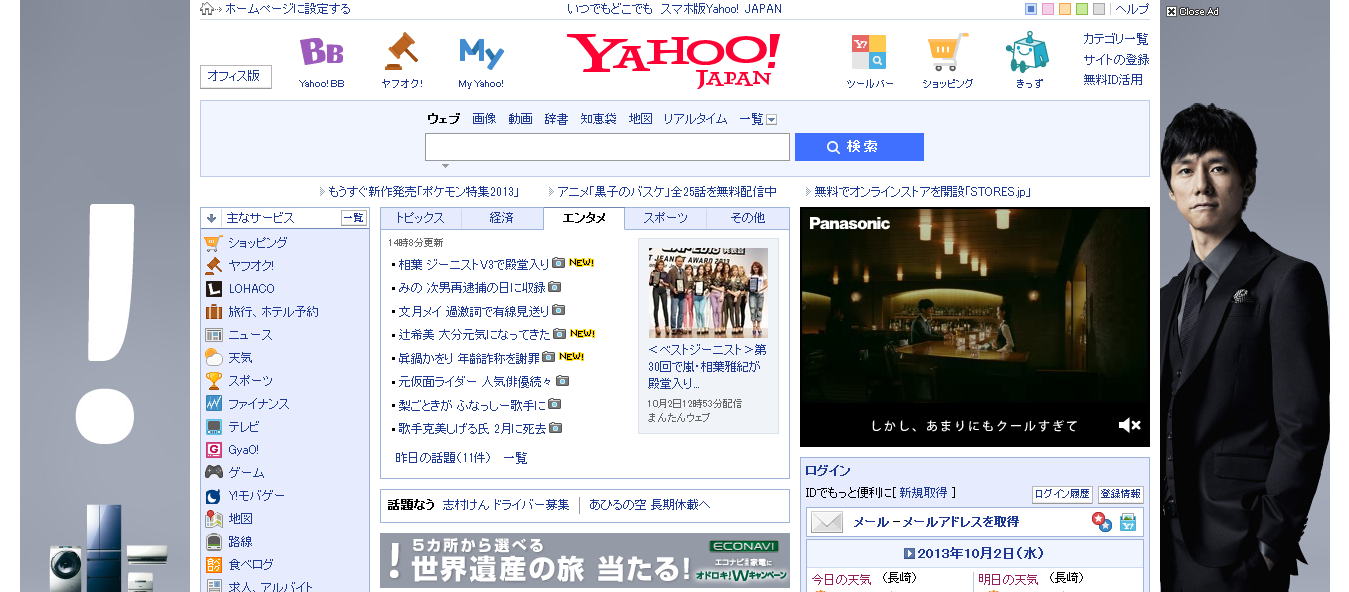Click the home icon beside ホームページに設定する

point(207,9)
